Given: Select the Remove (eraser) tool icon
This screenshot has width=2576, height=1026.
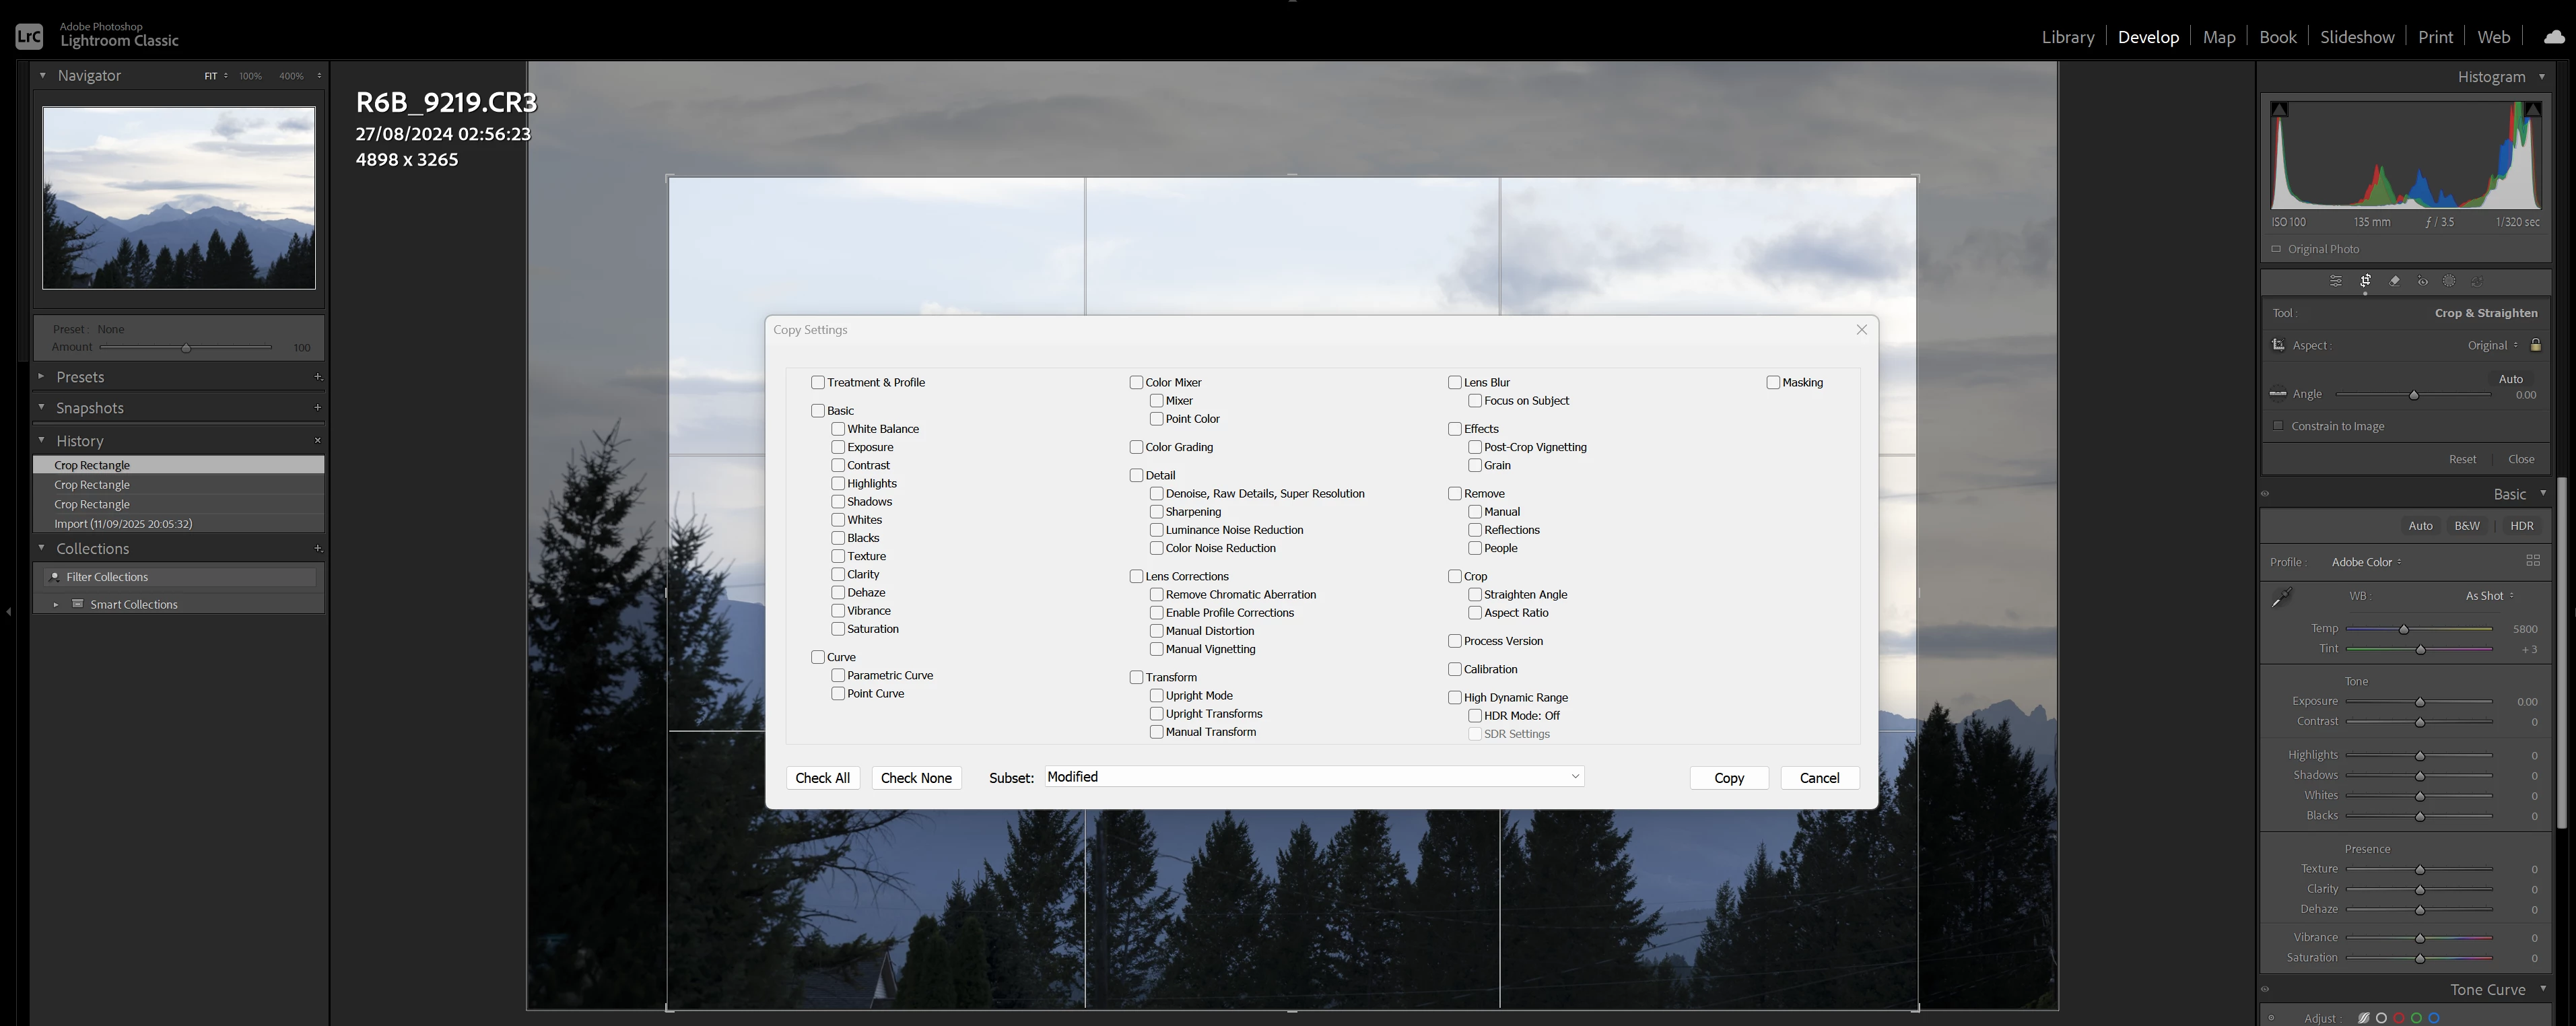Looking at the screenshot, I should [2394, 281].
